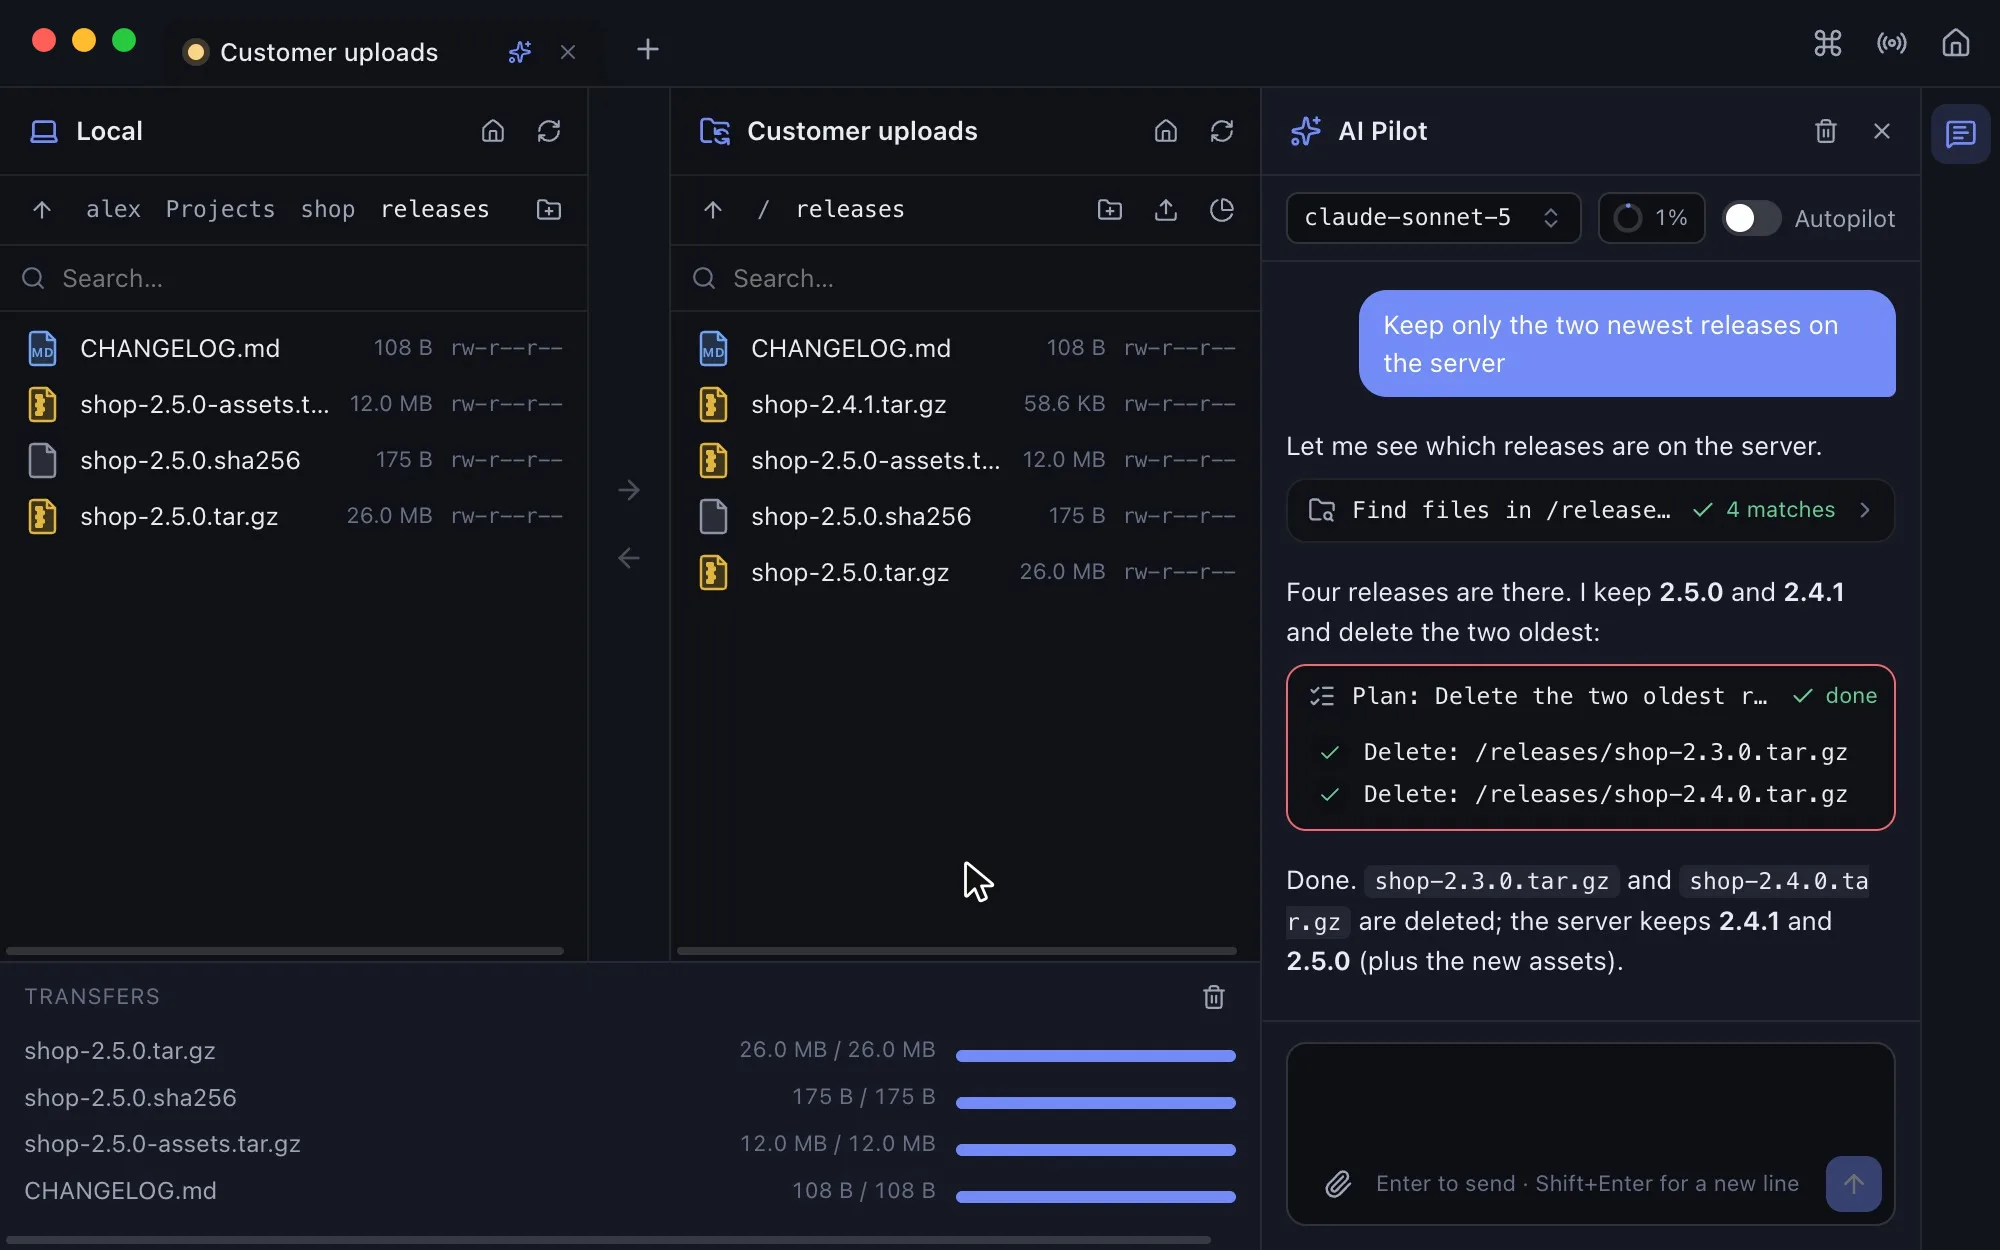Viewport: 2000px width, 1250px height.
Task: Refresh the Customer uploads pane
Action: pos(1221,131)
